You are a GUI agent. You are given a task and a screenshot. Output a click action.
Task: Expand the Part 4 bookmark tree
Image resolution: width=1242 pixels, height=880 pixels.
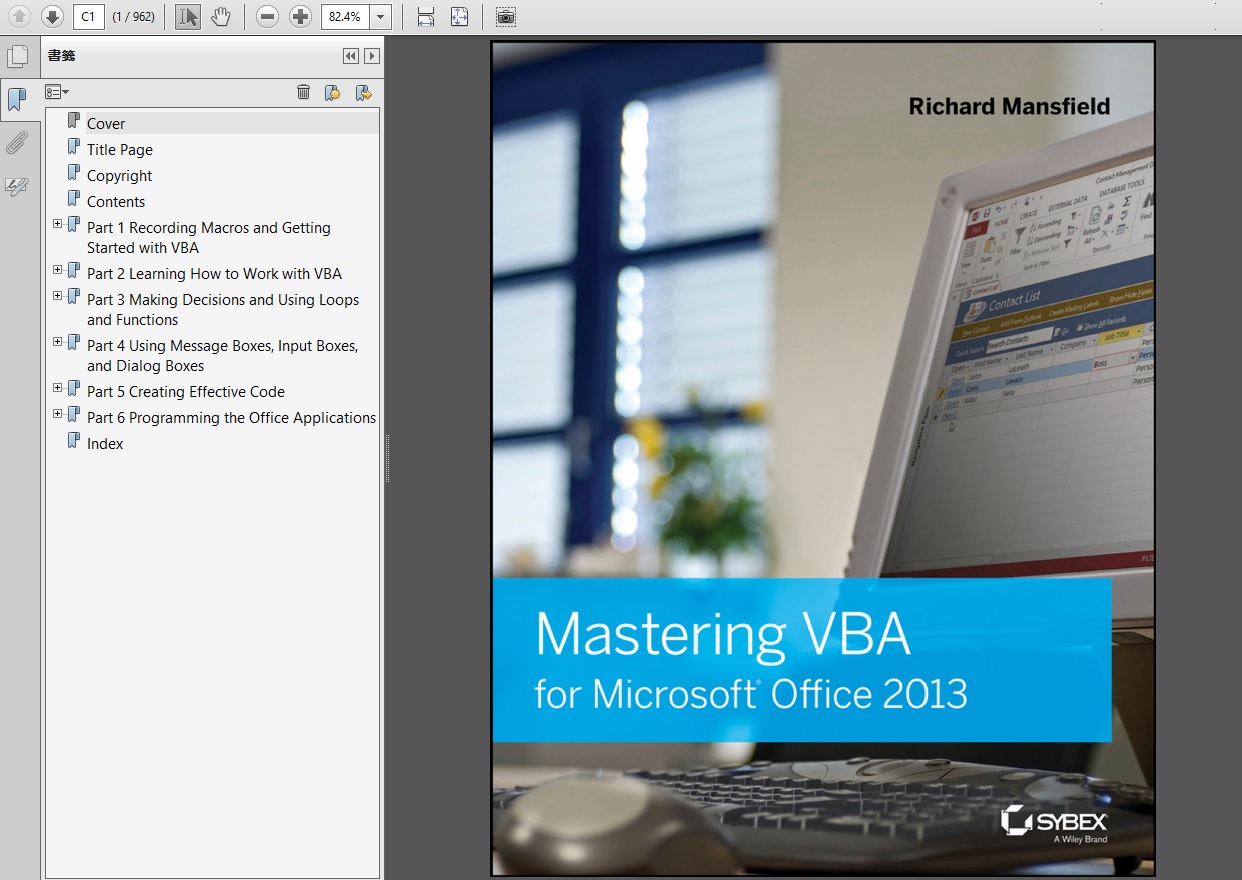[57, 342]
